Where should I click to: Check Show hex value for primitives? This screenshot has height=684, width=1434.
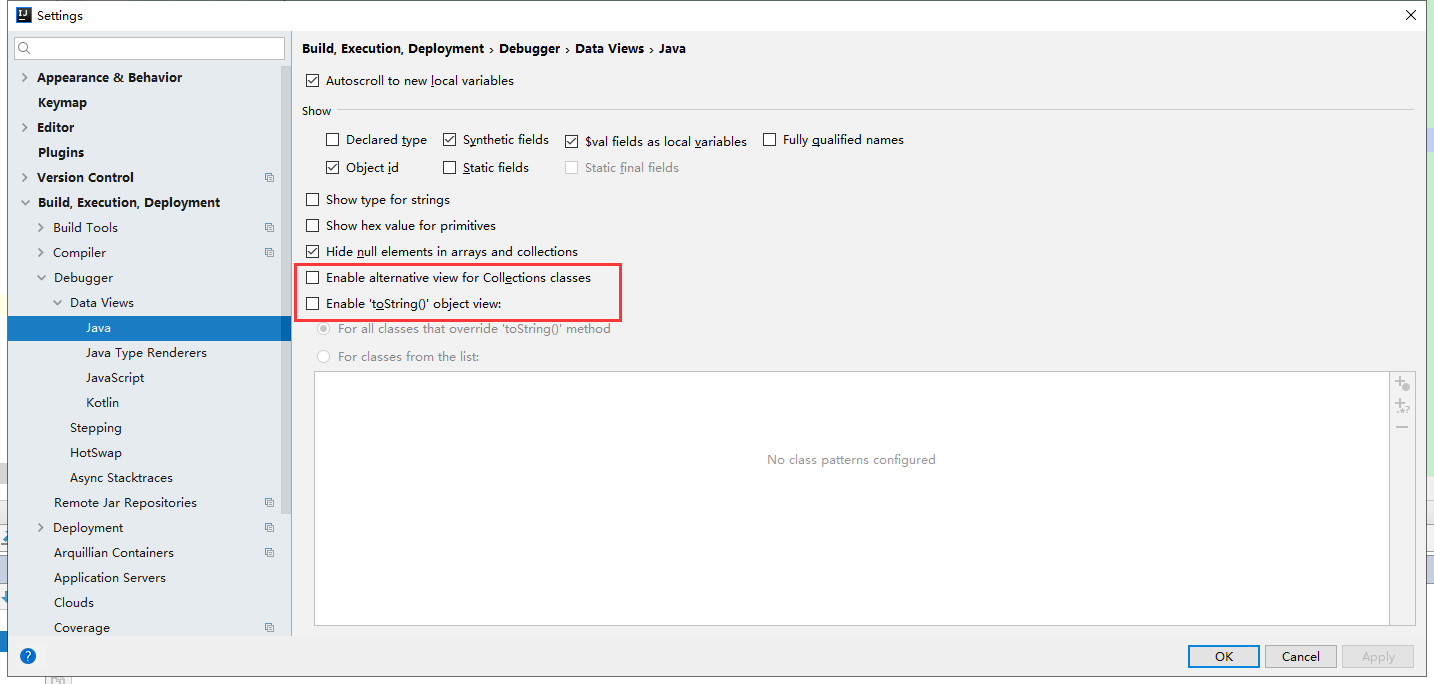[x=313, y=226]
